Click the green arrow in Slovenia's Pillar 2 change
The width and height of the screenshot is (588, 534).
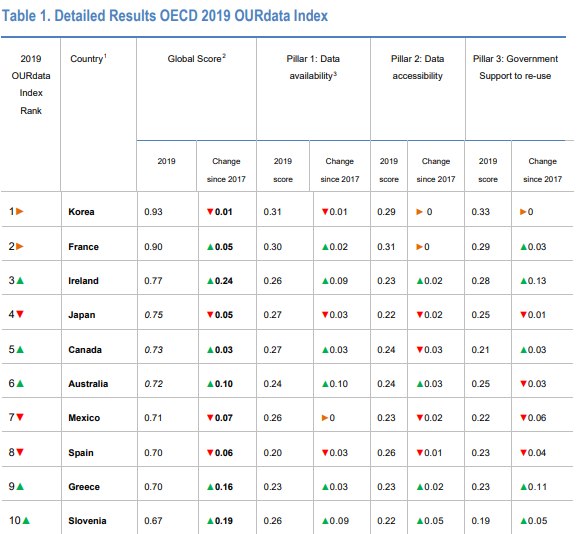tap(420, 521)
